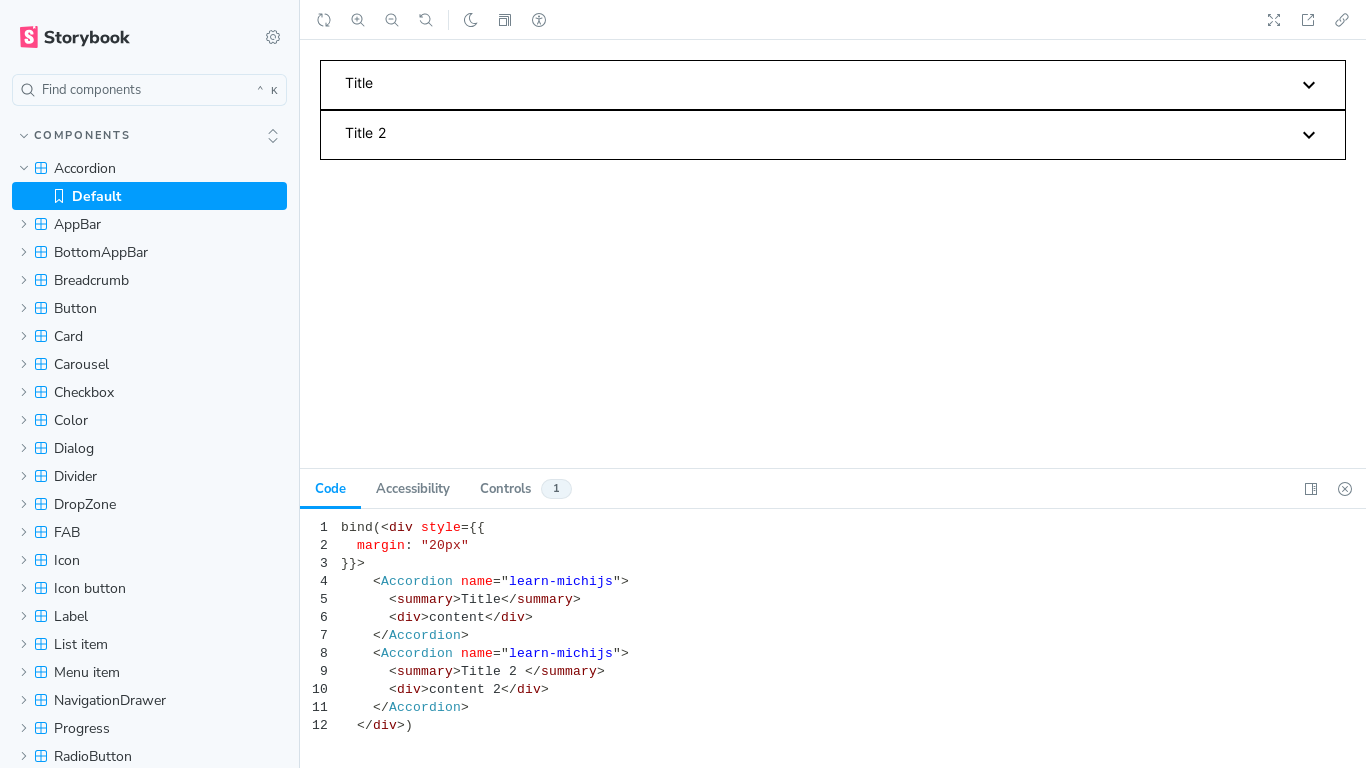Click the AppBar component grid icon

[x=41, y=224]
